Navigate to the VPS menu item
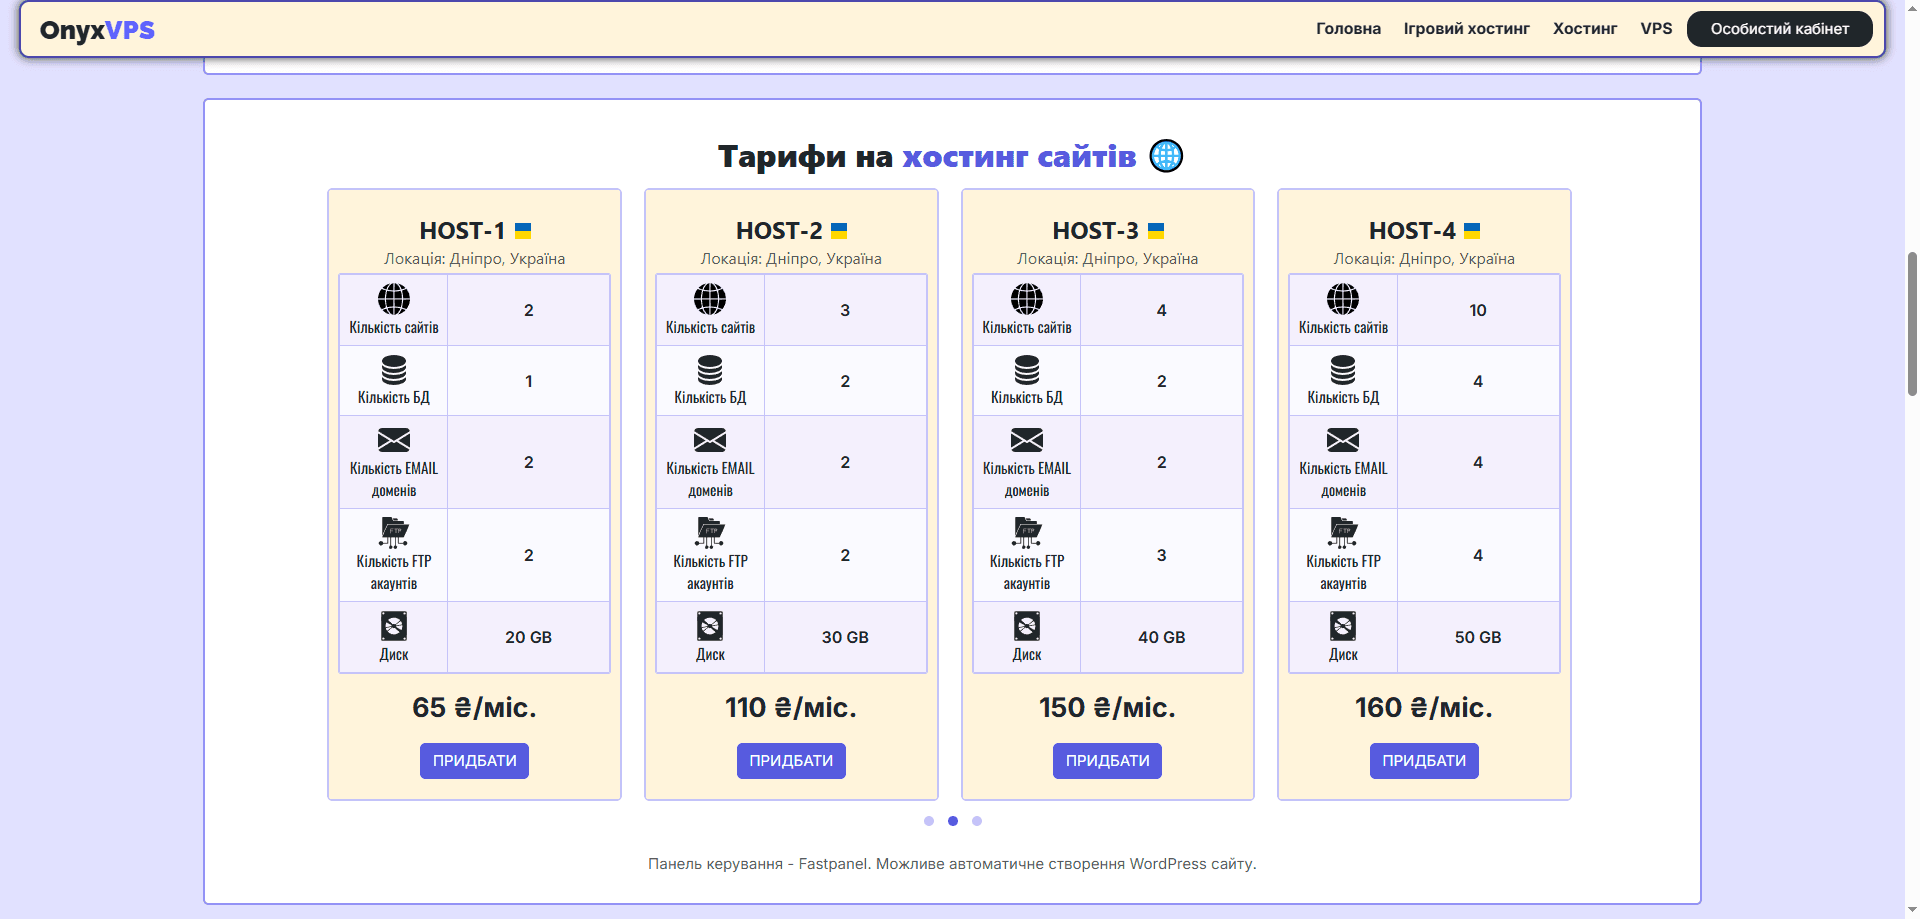1920x919 pixels. pos(1656,29)
